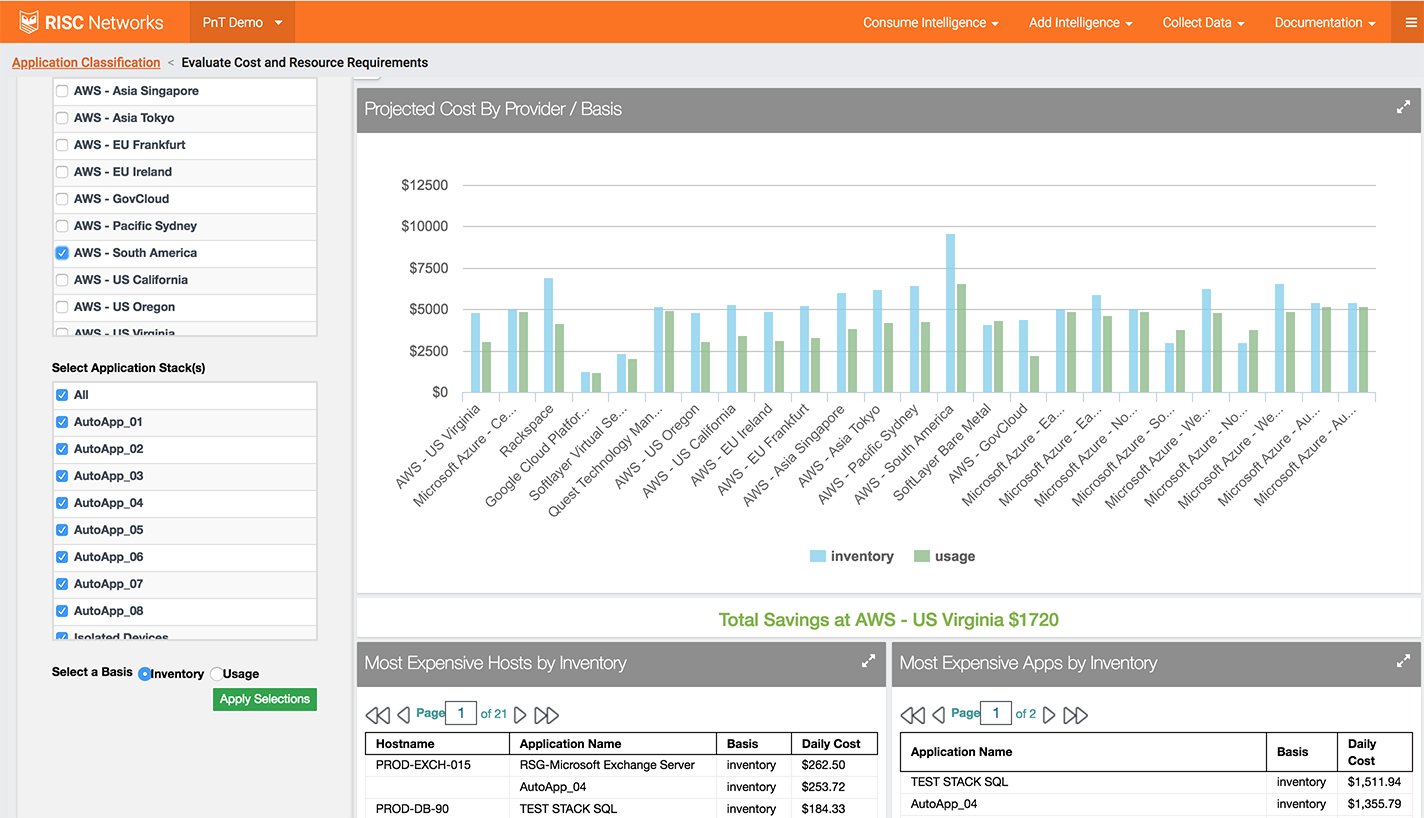This screenshot has height=818, width=1424.
Task: Enable the AWS - EU Frankfurt provider
Action: click(62, 145)
